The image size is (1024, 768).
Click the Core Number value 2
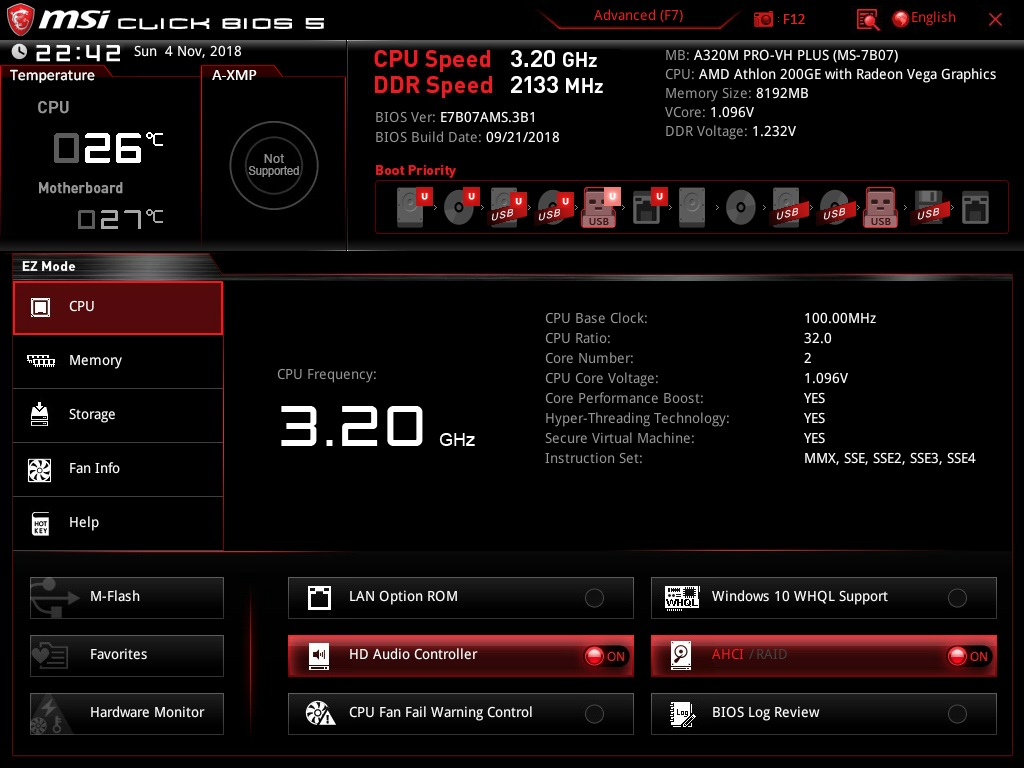coord(808,359)
